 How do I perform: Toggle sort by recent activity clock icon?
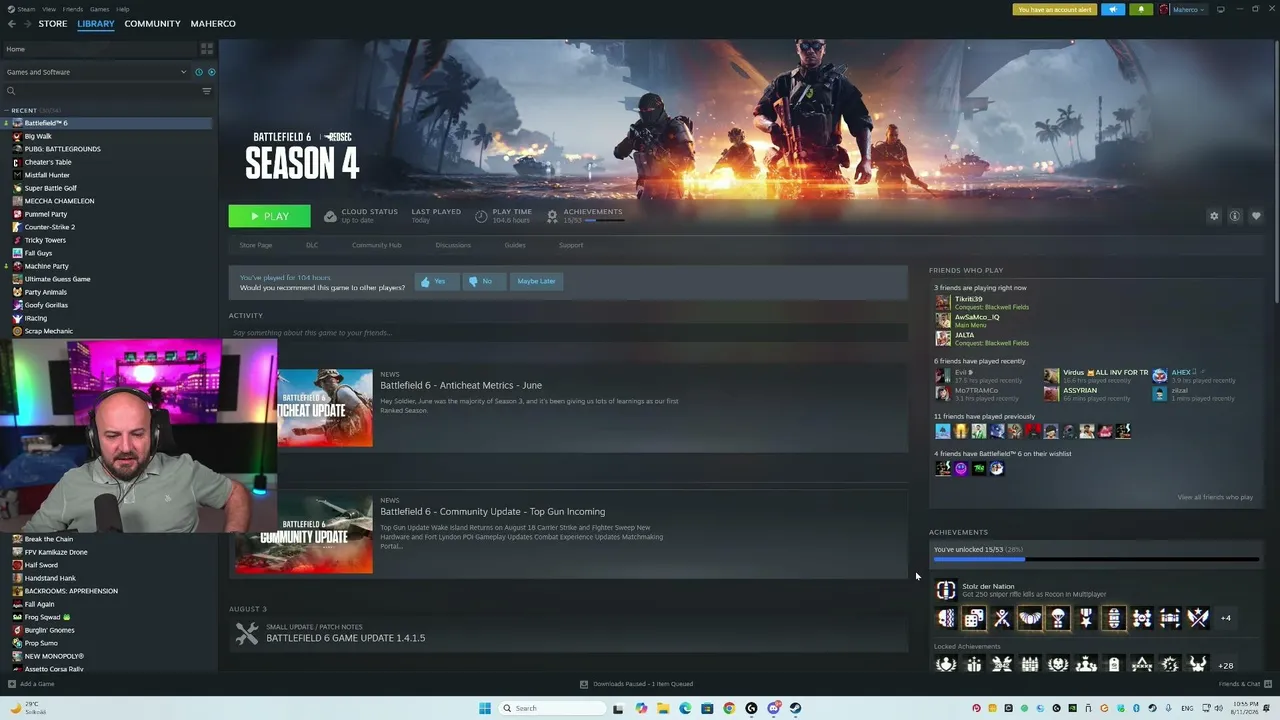tap(199, 72)
